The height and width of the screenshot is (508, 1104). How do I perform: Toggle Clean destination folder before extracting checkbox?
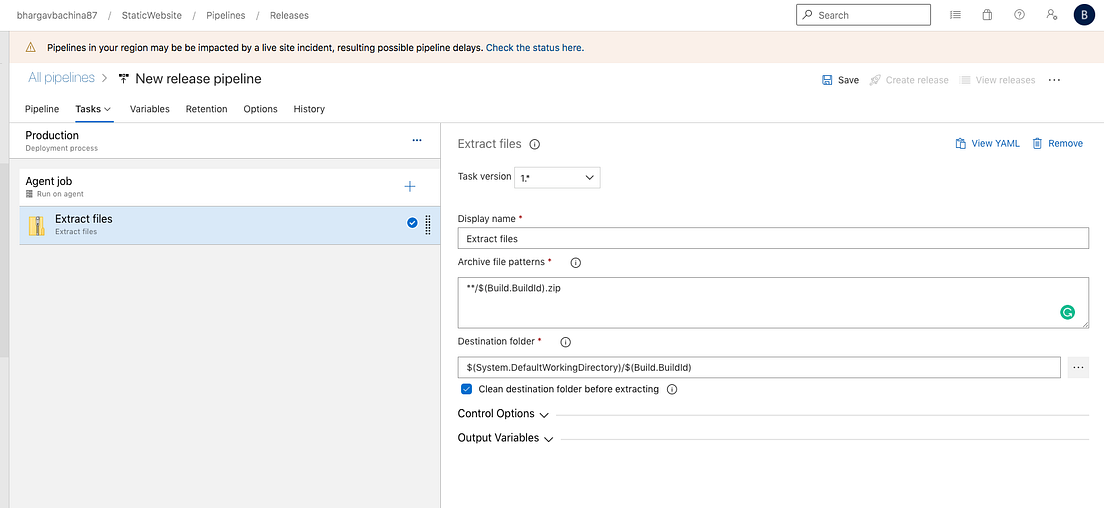pyautogui.click(x=466, y=389)
